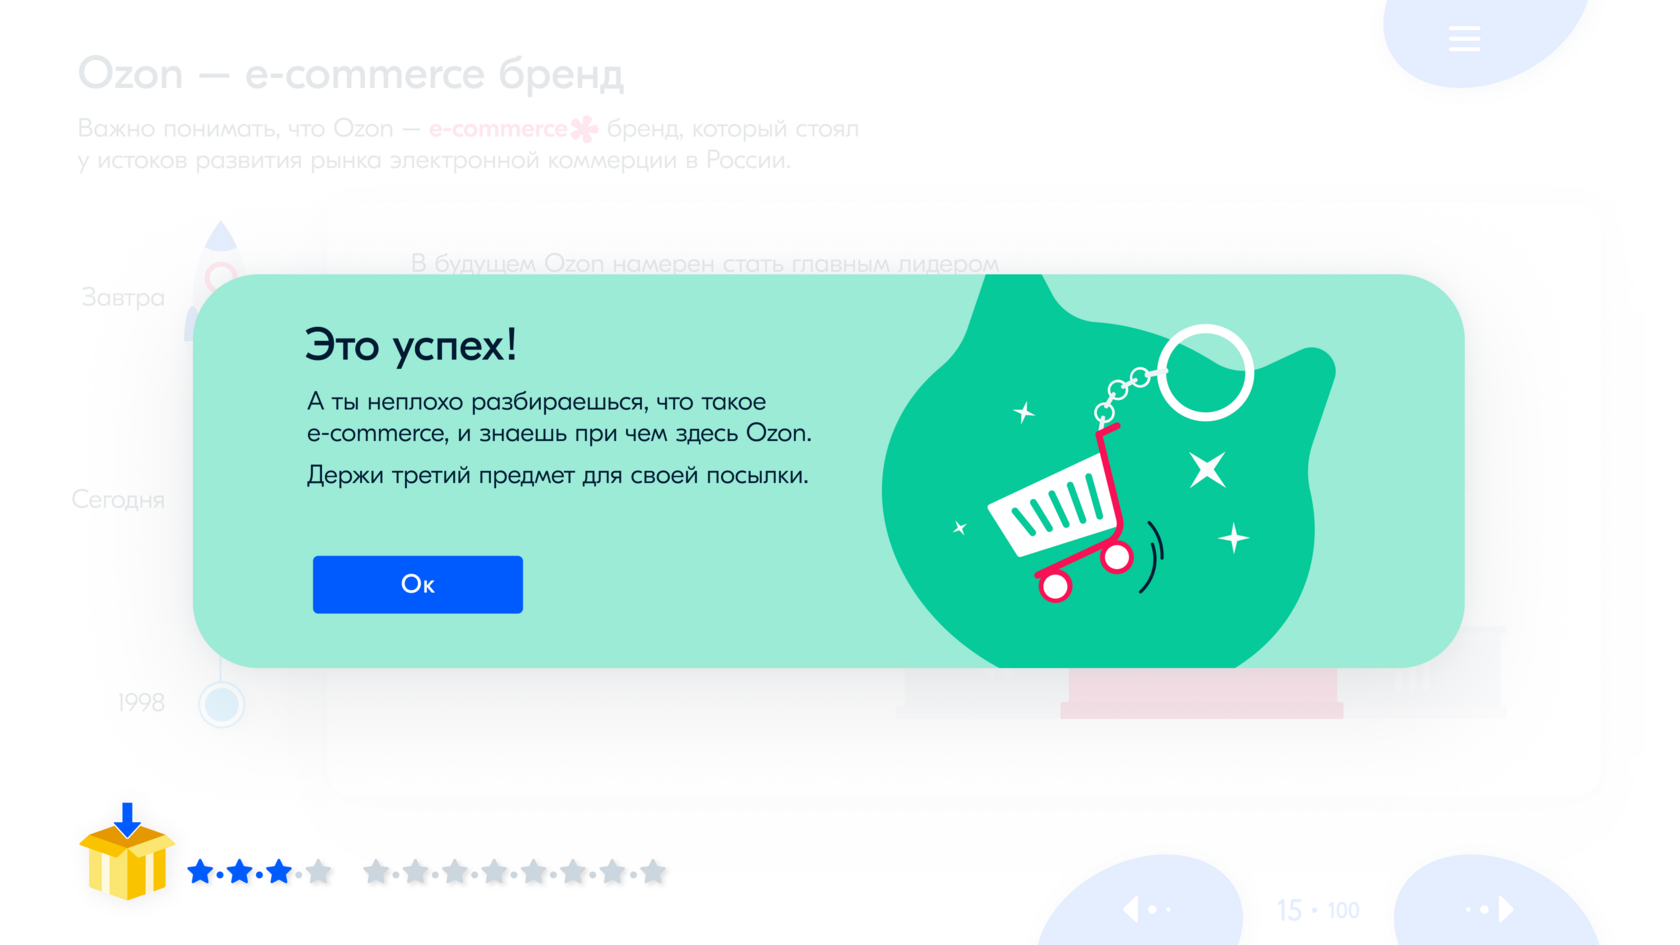
Task: Select the Сегодня timeline label
Action: (x=118, y=499)
